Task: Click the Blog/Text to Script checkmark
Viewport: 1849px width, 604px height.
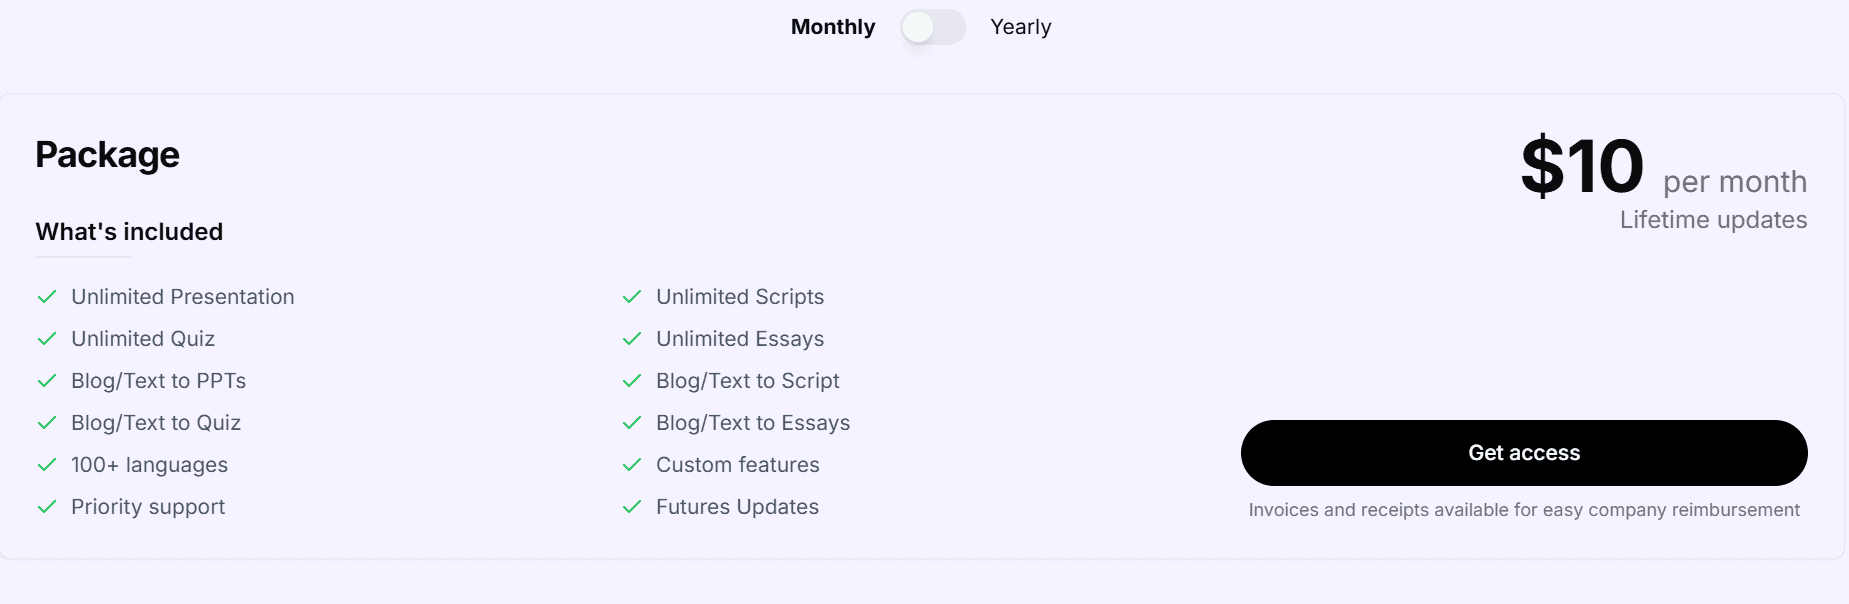Action: click(632, 381)
